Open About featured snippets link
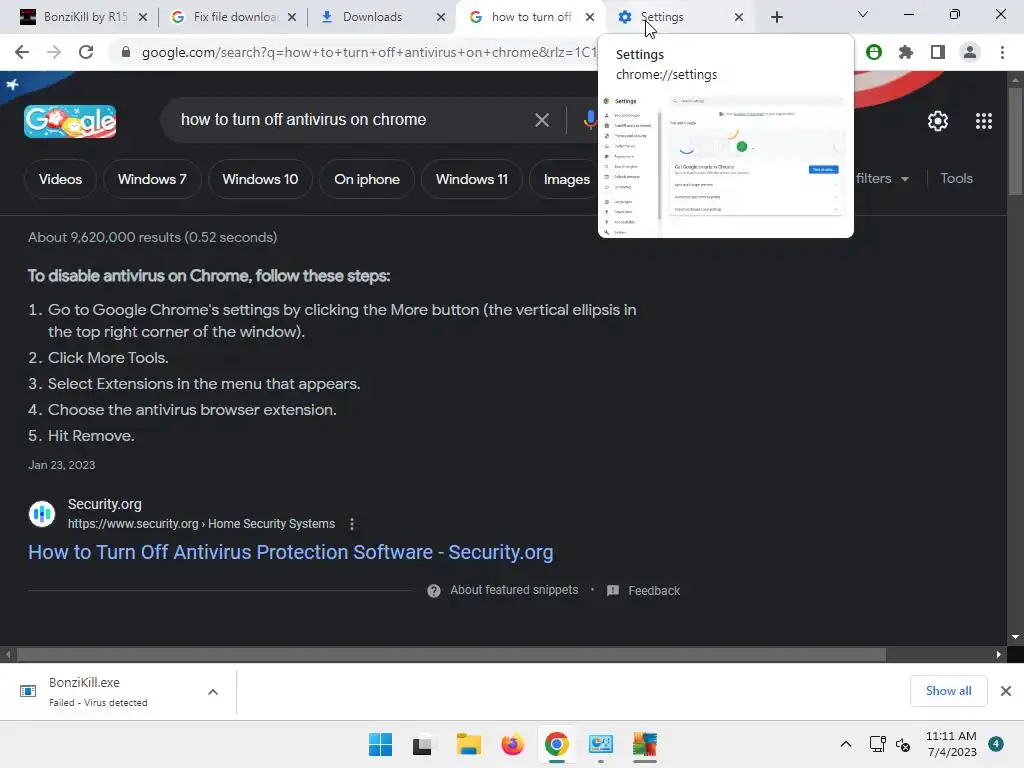Screen dimensions: 1024x768 (x=514, y=590)
